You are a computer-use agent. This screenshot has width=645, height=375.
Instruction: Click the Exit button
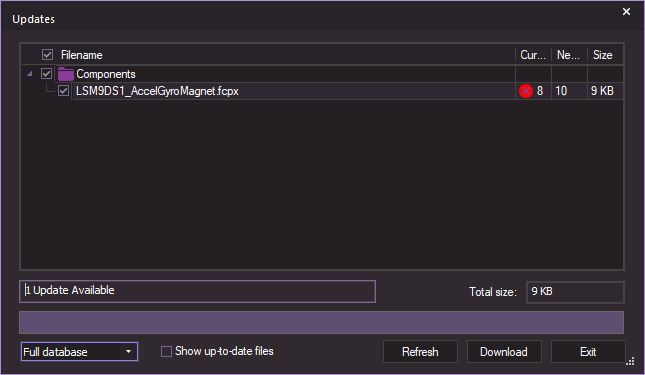pos(588,352)
